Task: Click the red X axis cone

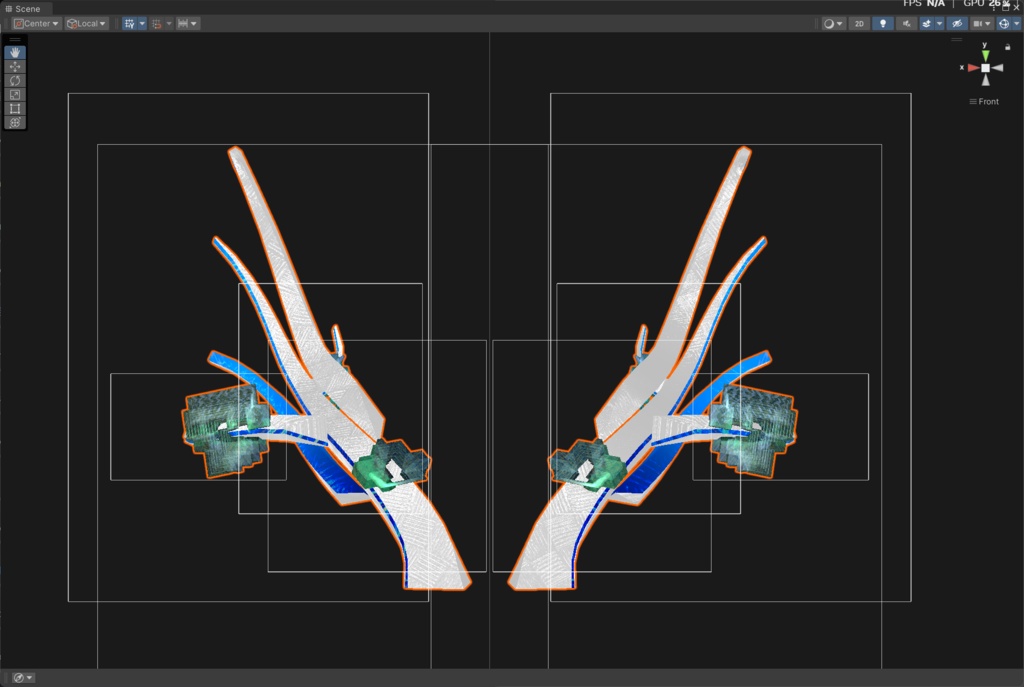Action: tap(973, 67)
